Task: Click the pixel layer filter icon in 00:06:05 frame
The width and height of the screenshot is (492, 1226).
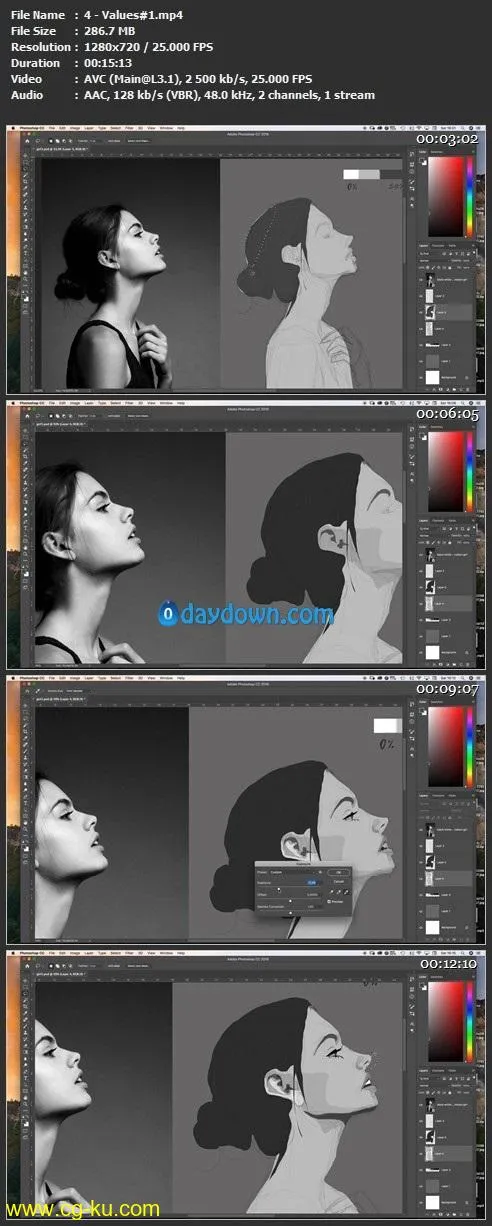Action: pyautogui.click(x=444, y=528)
